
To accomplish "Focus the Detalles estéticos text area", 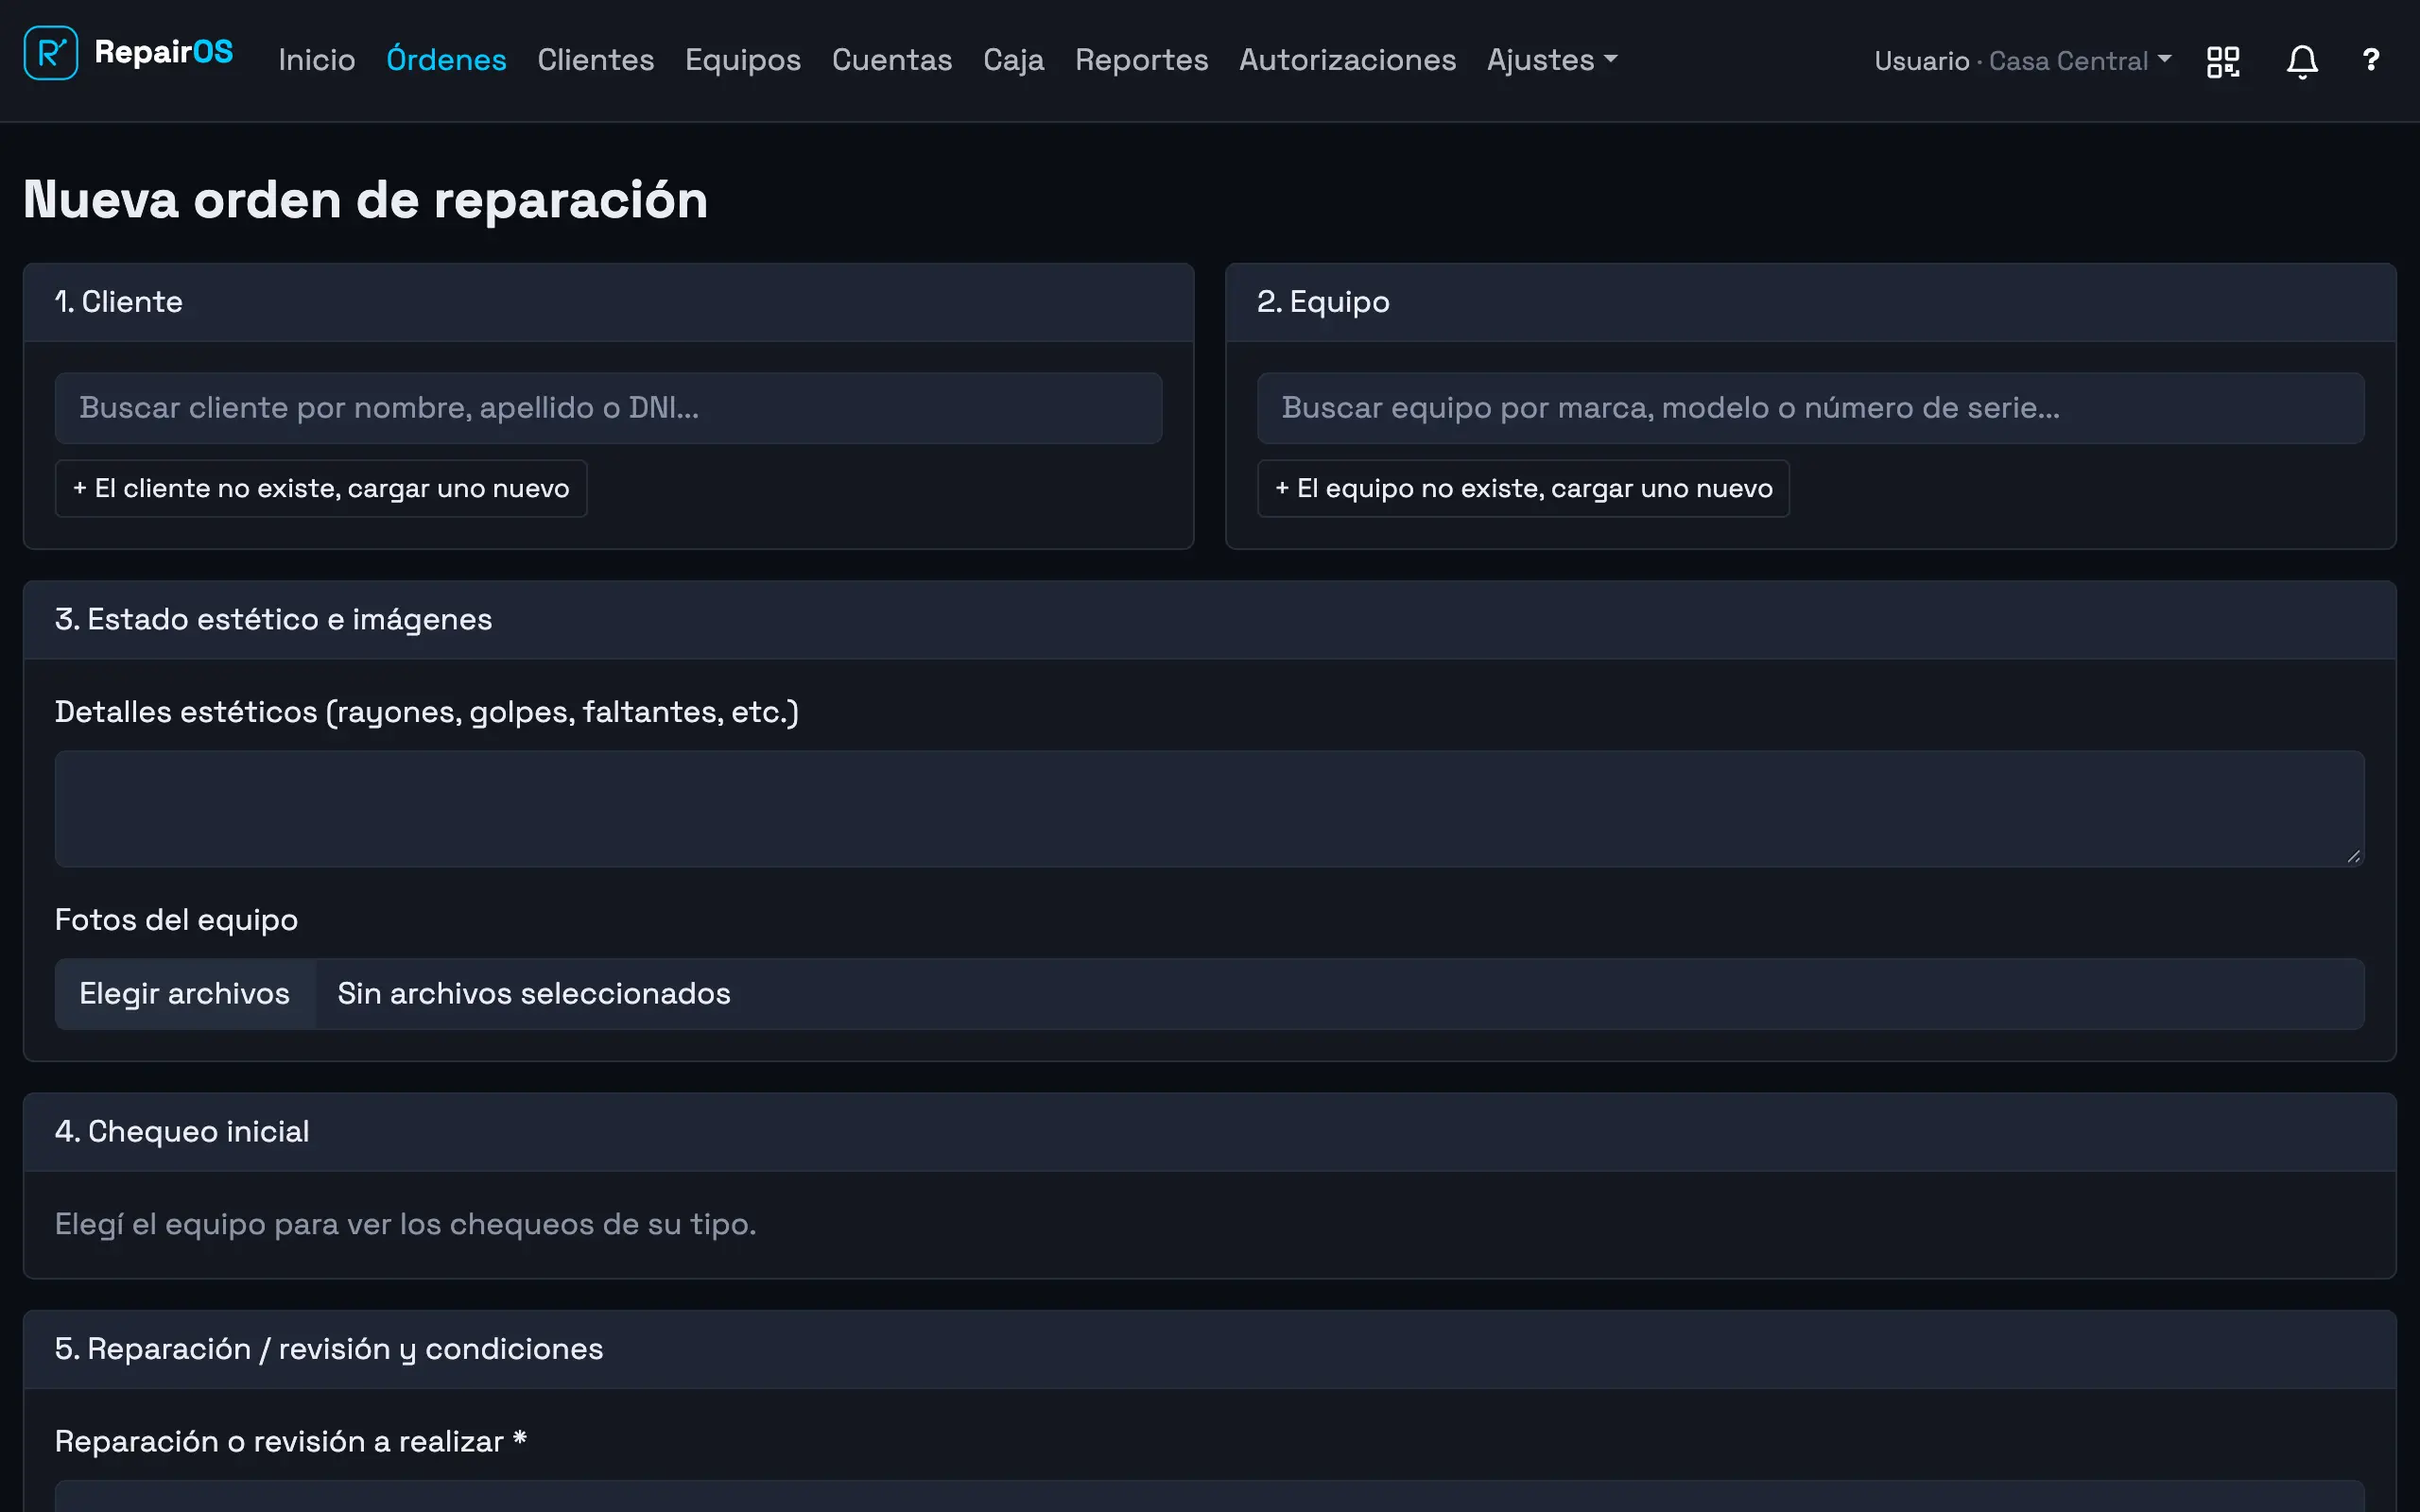I will point(1209,808).
